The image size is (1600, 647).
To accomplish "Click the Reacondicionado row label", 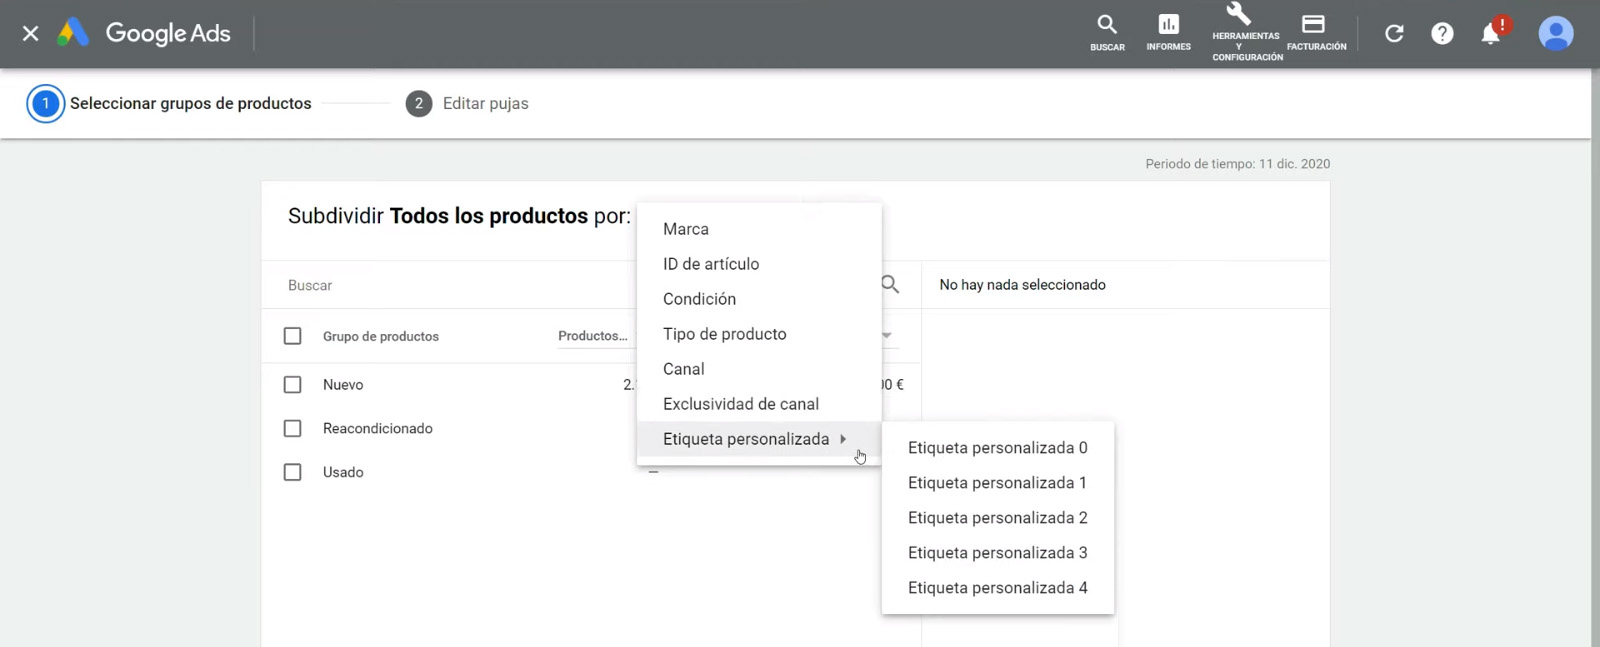I will coord(378,429).
